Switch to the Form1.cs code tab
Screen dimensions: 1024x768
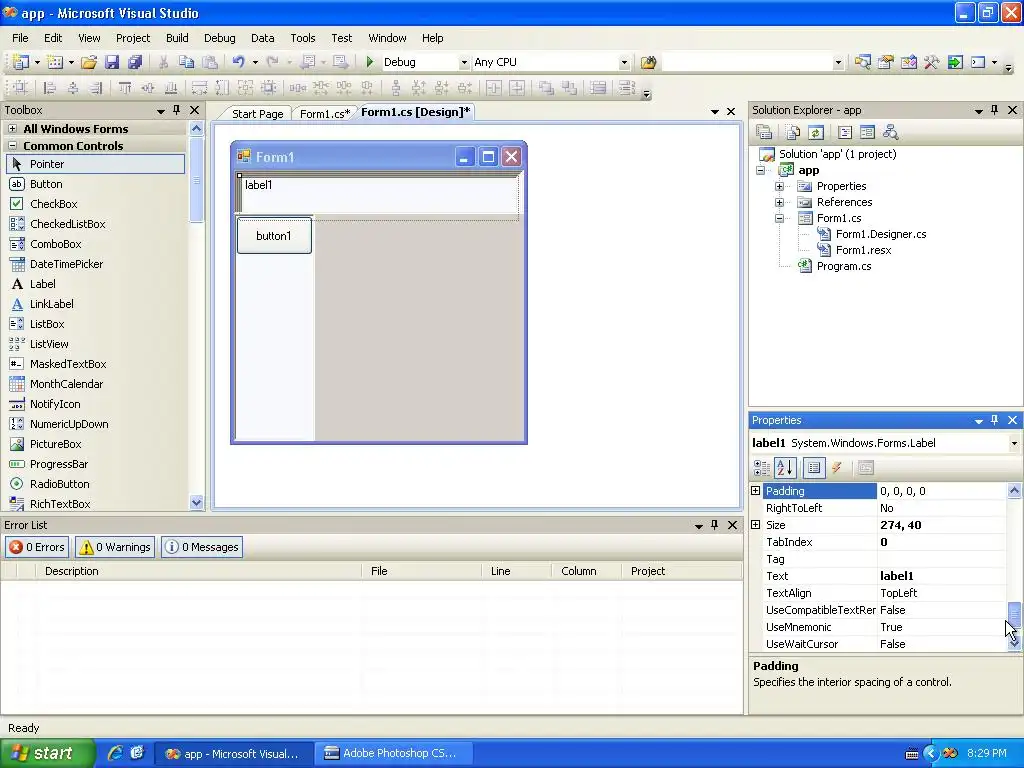pyautogui.click(x=325, y=114)
